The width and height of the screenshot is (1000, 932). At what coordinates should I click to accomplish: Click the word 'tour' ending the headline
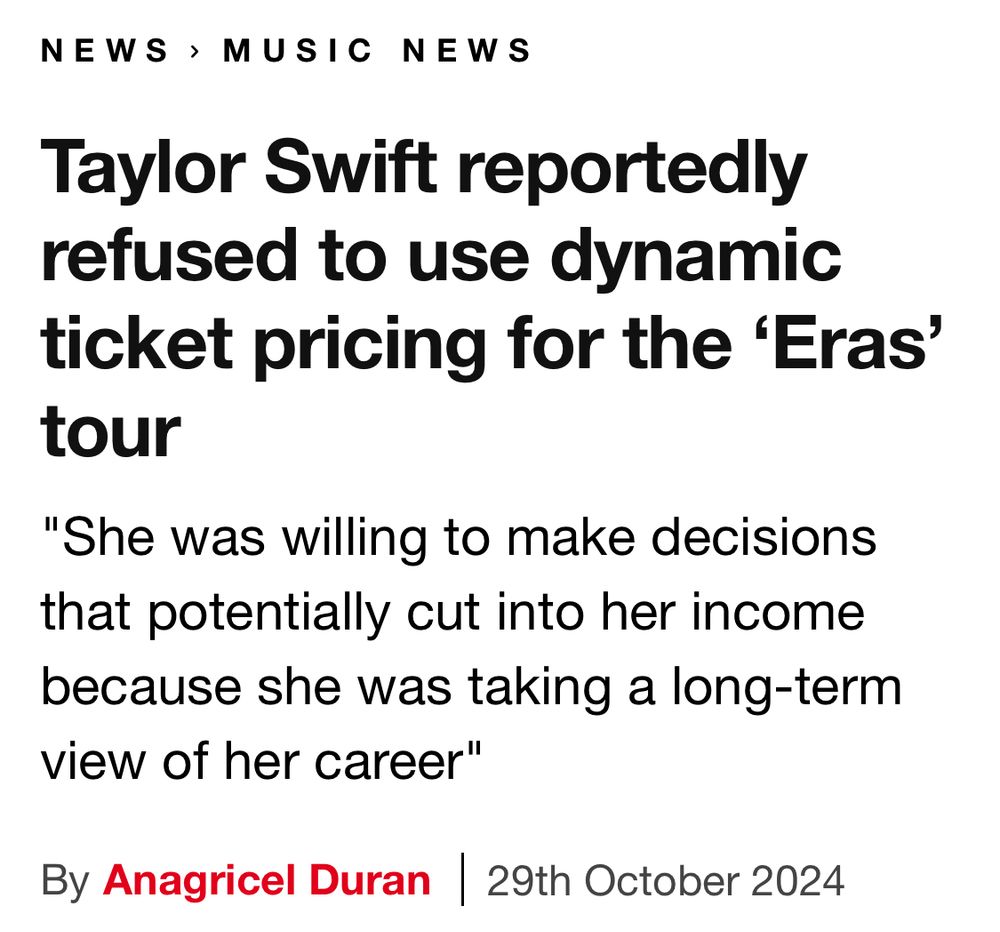click(x=111, y=431)
